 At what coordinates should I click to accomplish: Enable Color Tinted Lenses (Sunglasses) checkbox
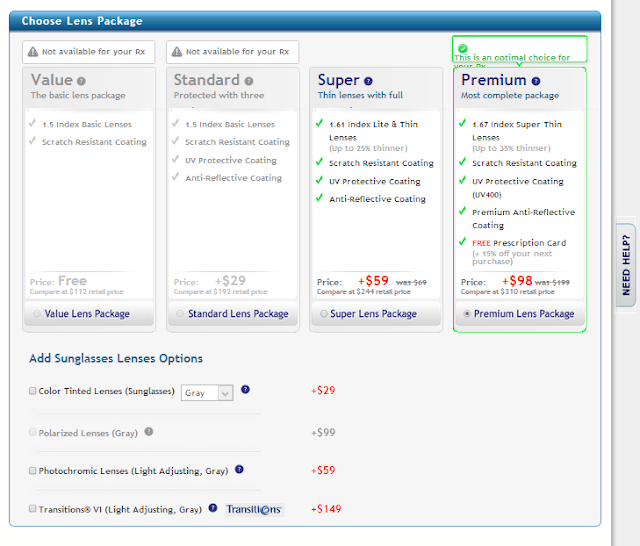[x=33, y=391]
